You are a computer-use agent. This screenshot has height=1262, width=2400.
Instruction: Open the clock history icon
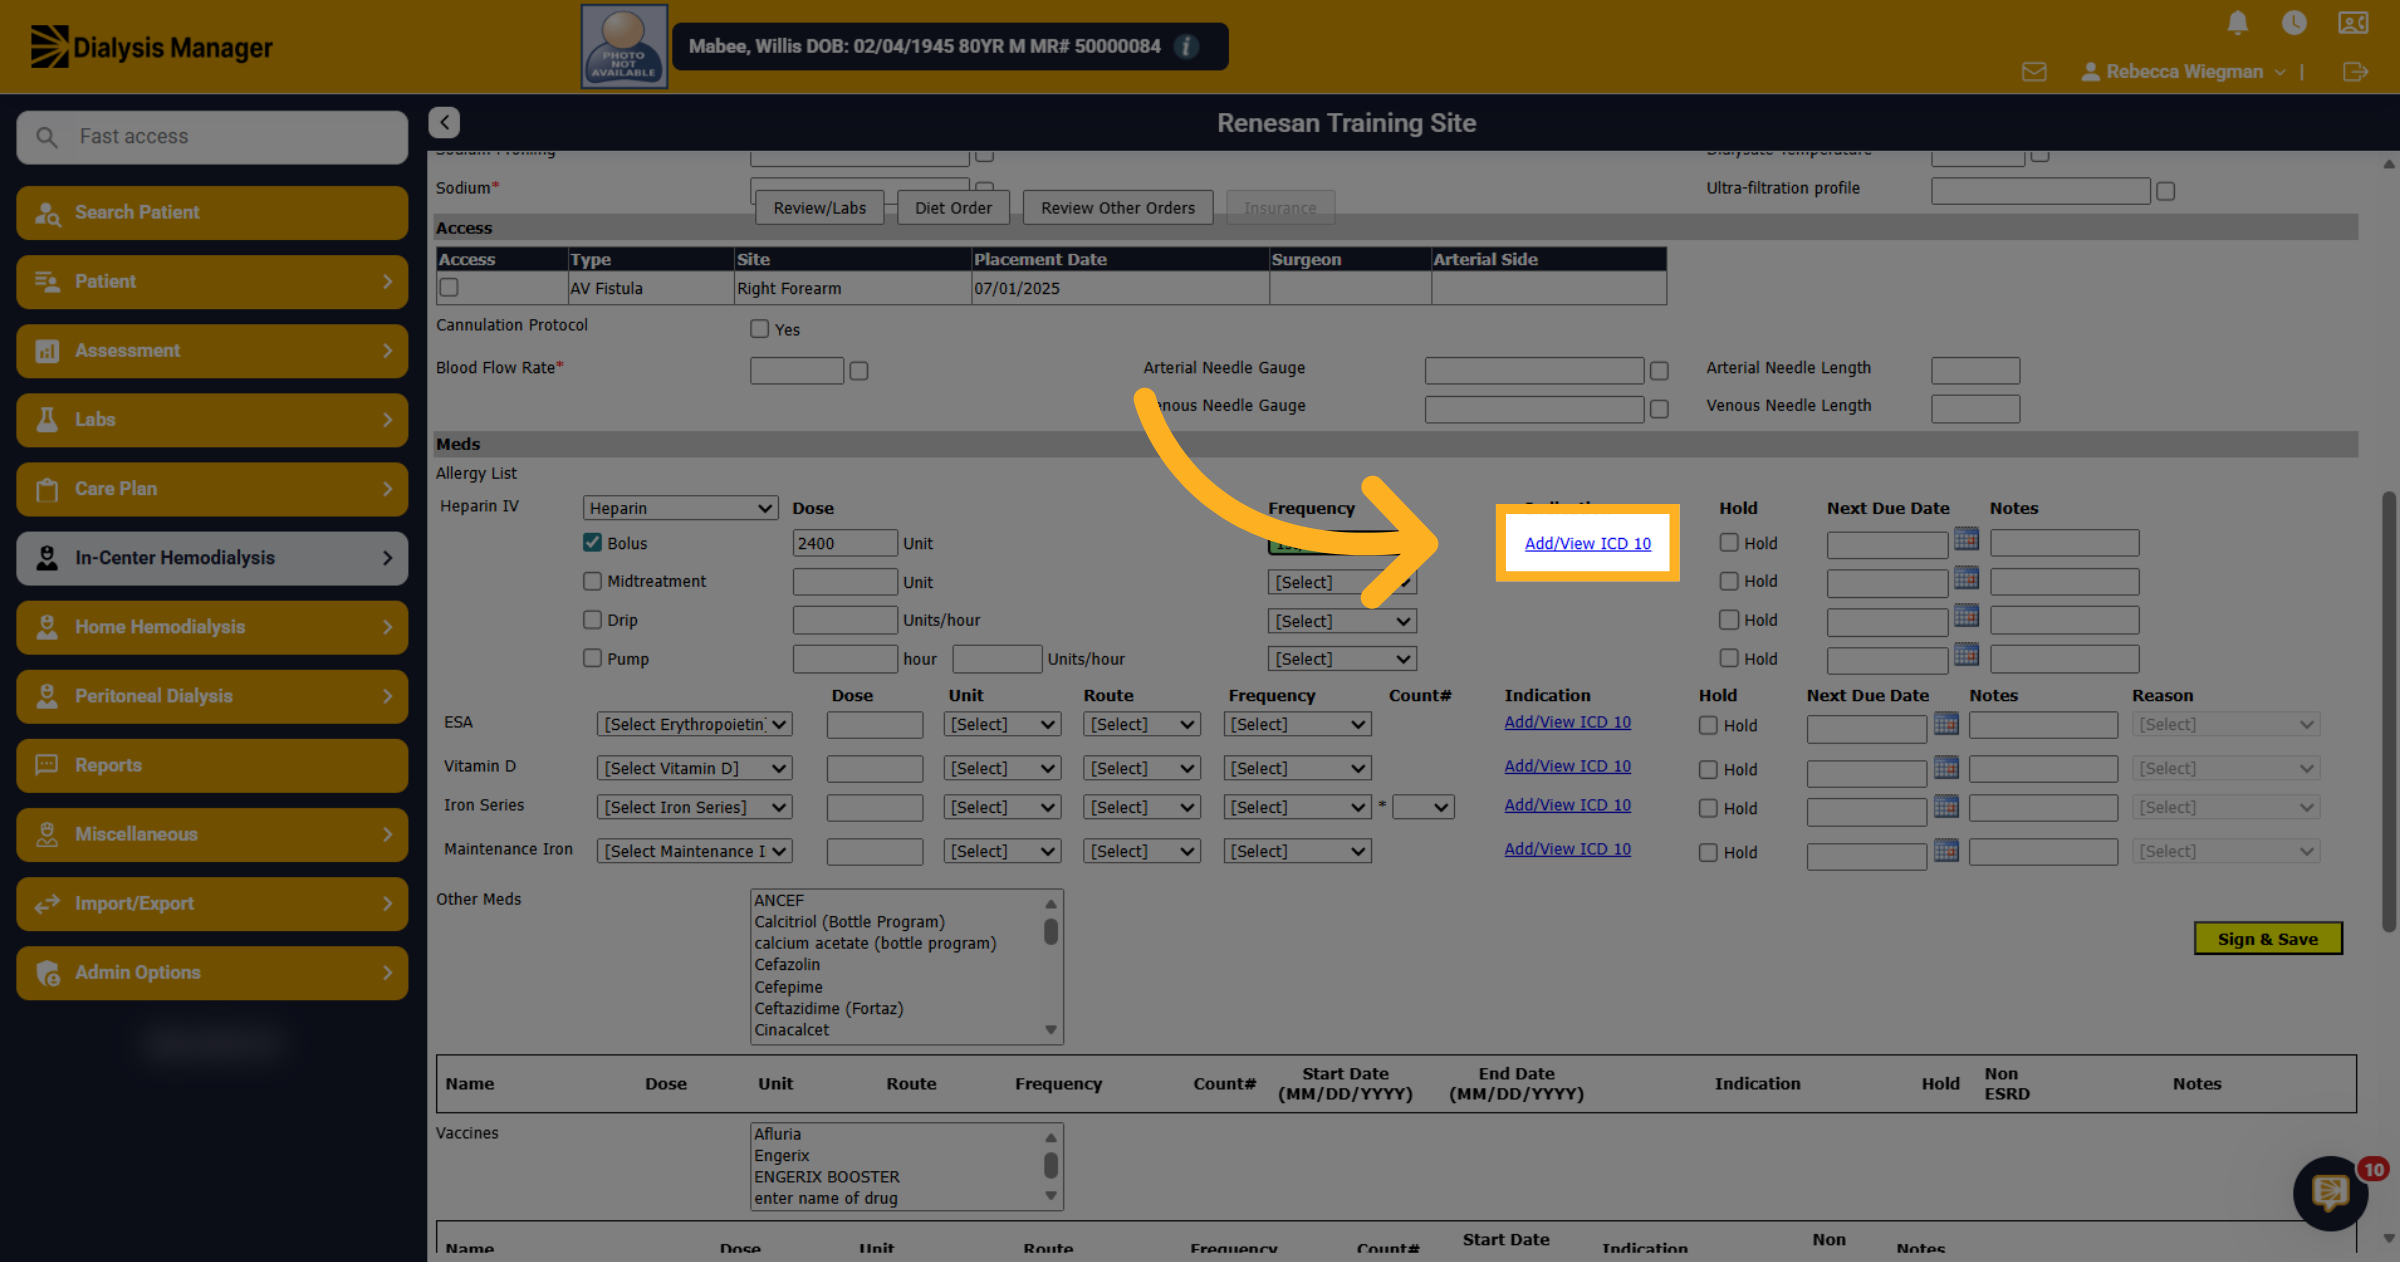(x=2294, y=22)
